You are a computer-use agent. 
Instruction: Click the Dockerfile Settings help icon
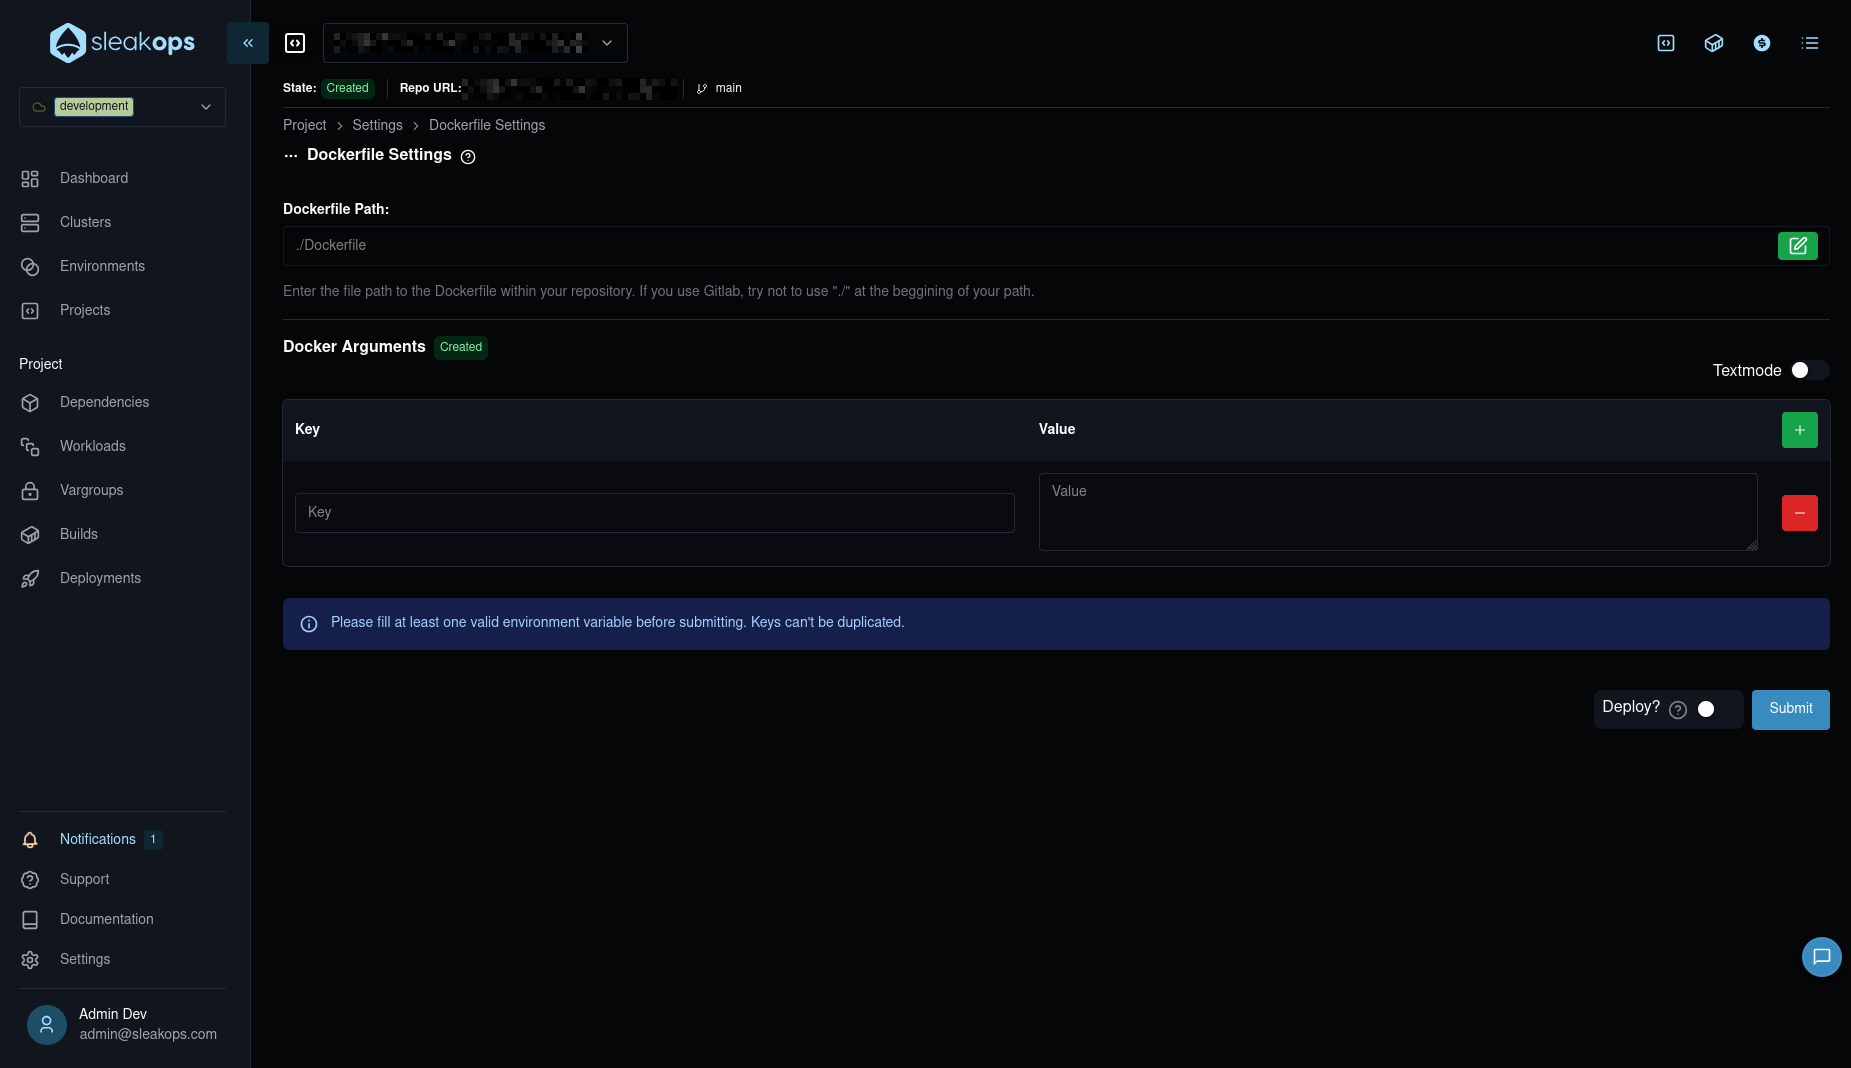(468, 157)
